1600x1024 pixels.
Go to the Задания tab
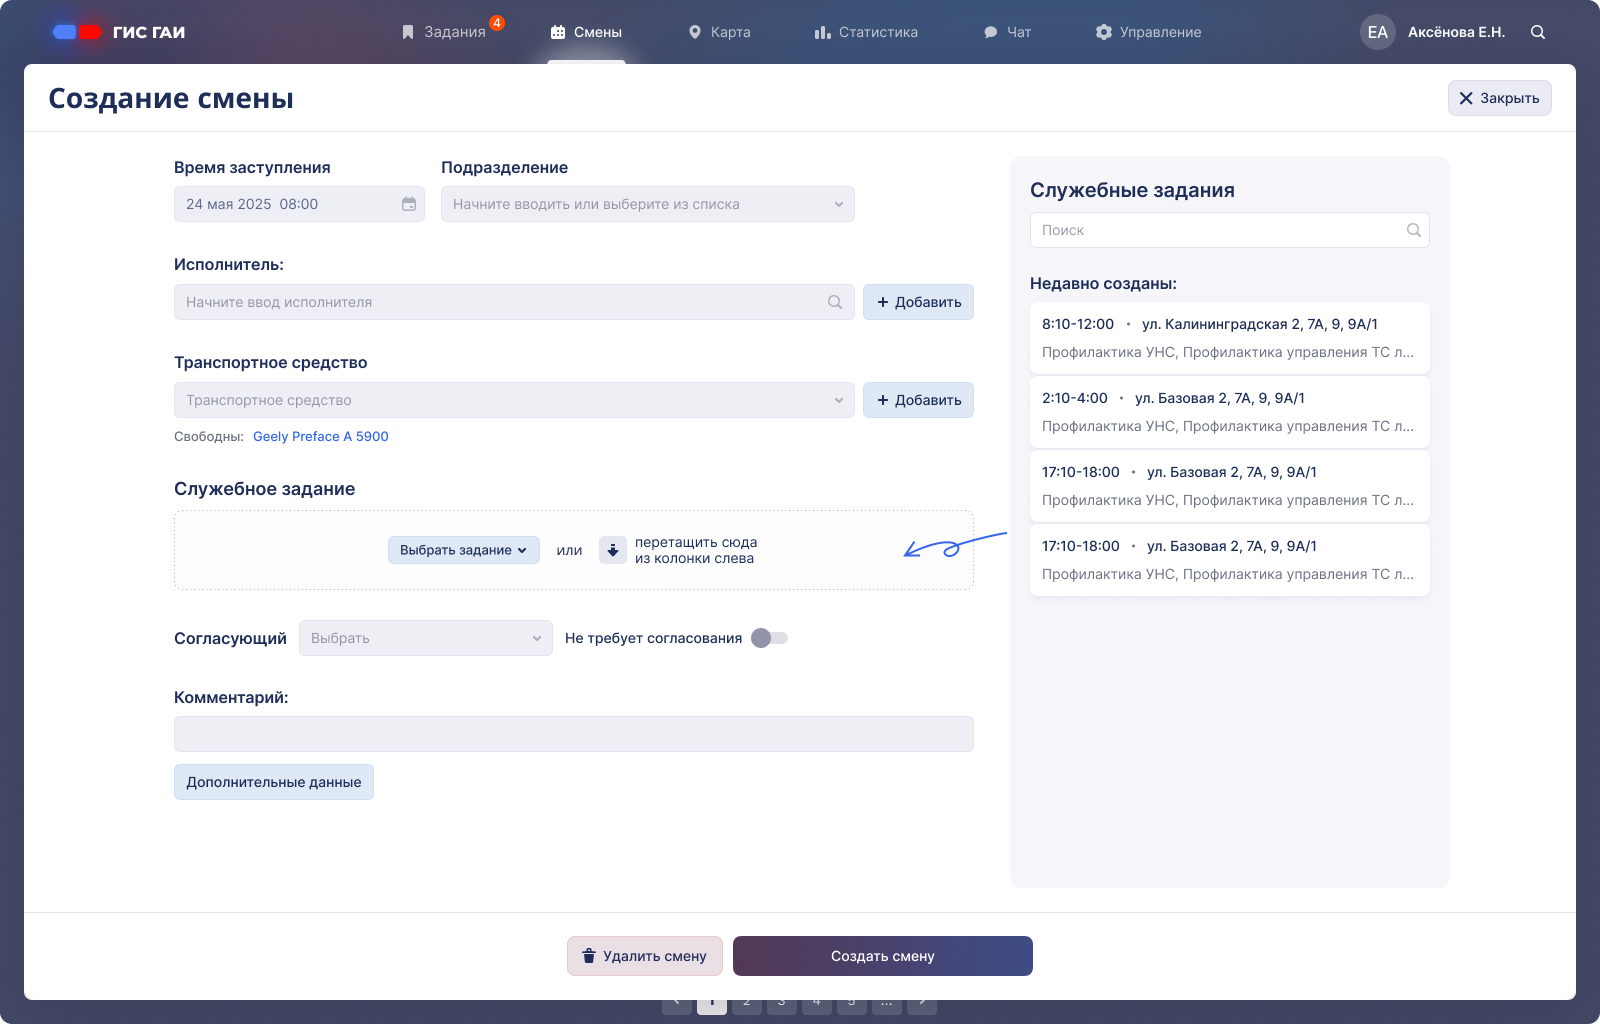(x=444, y=32)
